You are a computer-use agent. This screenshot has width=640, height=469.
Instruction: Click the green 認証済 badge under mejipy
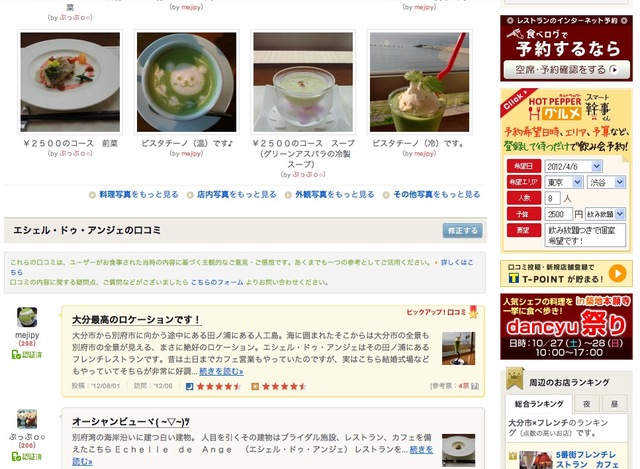(27, 355)
